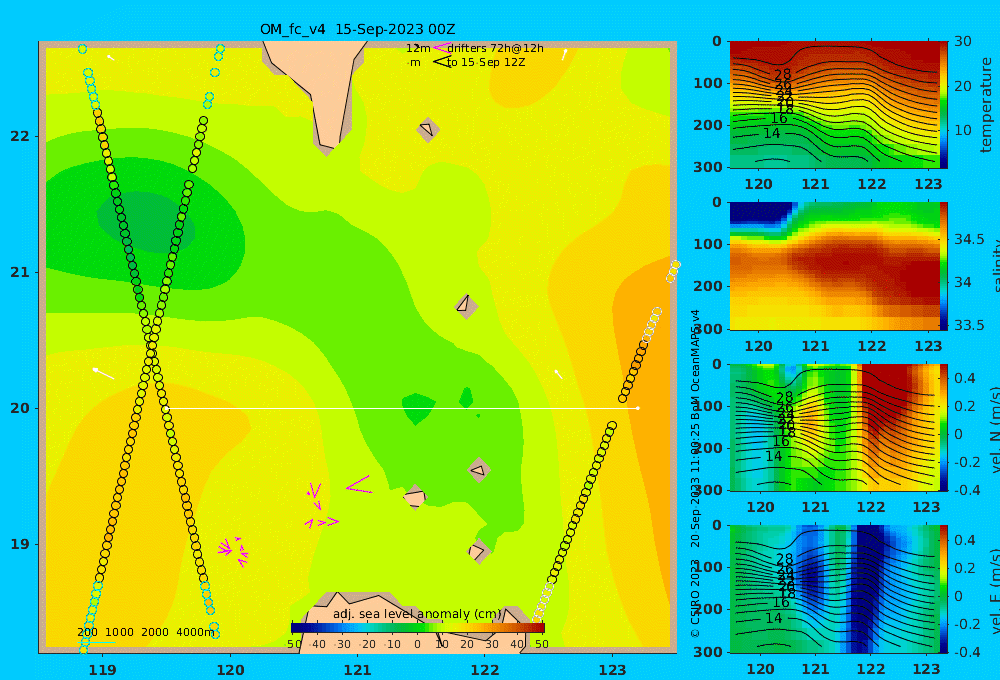
Task: Click the salinity colorbar
Action: click(944, 266)
